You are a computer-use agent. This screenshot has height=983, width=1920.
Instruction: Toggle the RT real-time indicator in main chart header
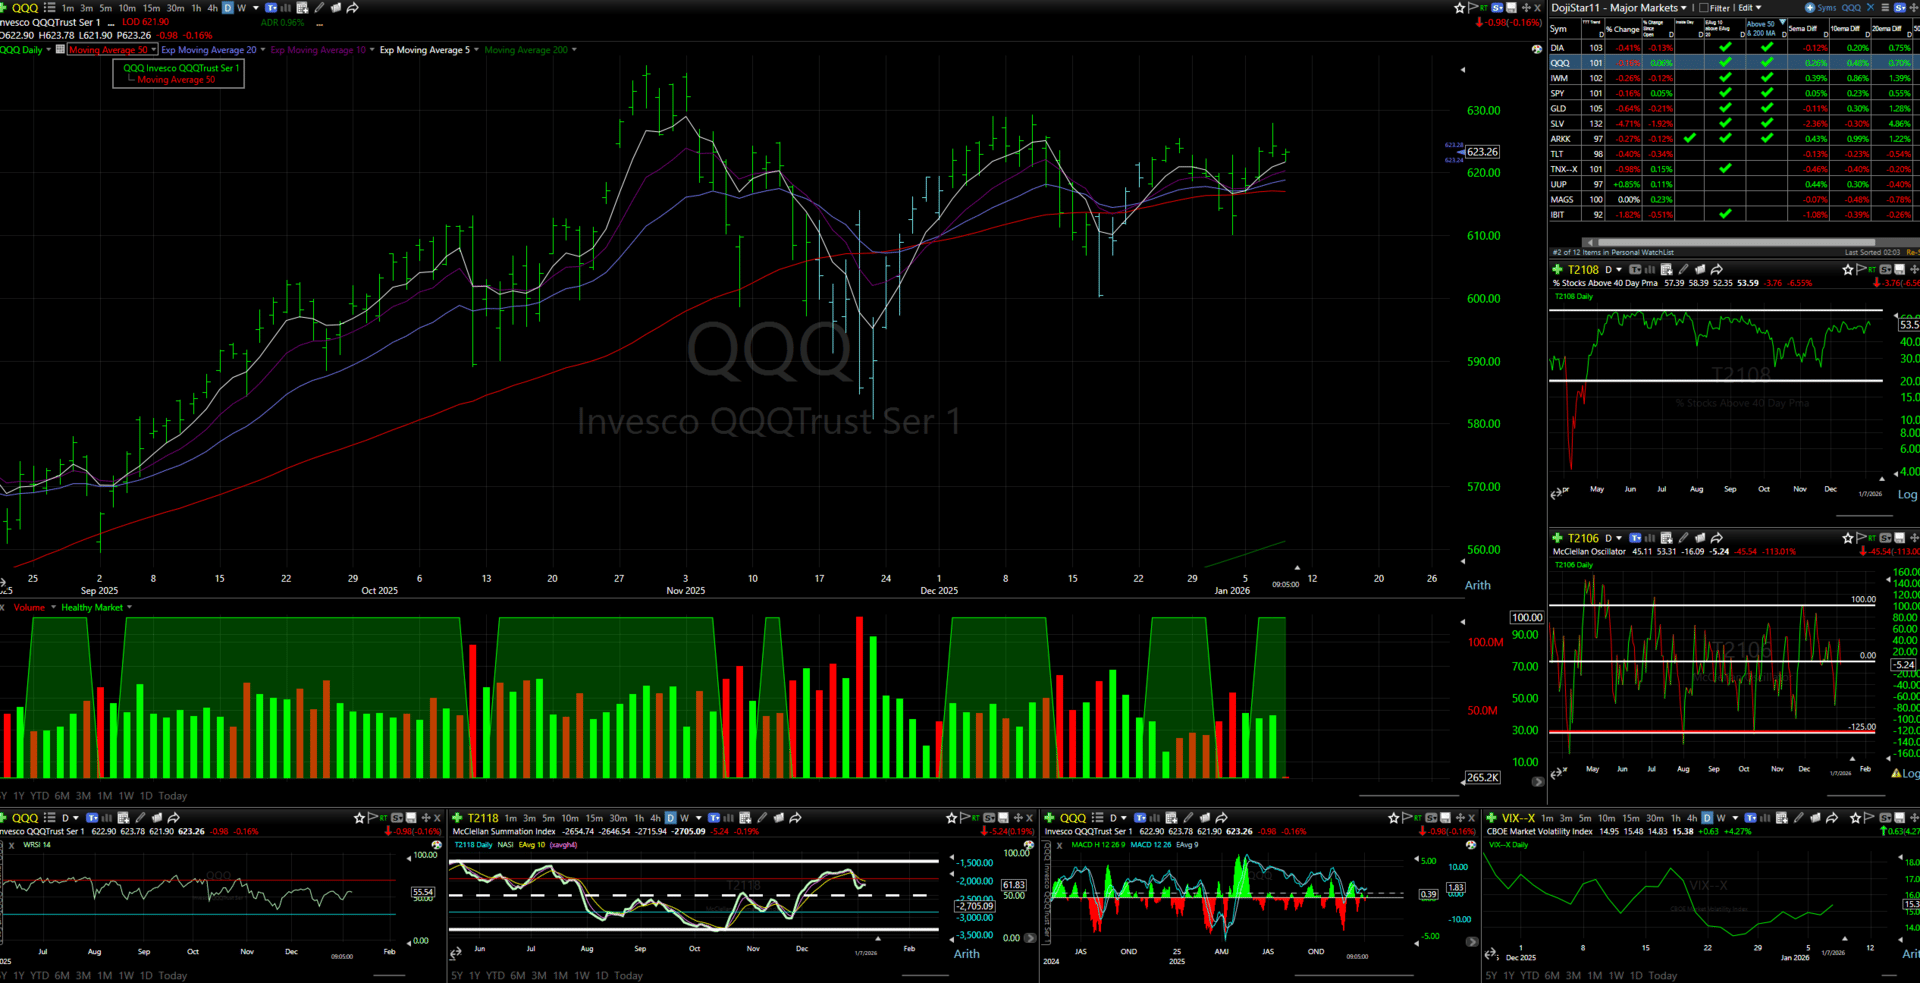pos(1484,8)
